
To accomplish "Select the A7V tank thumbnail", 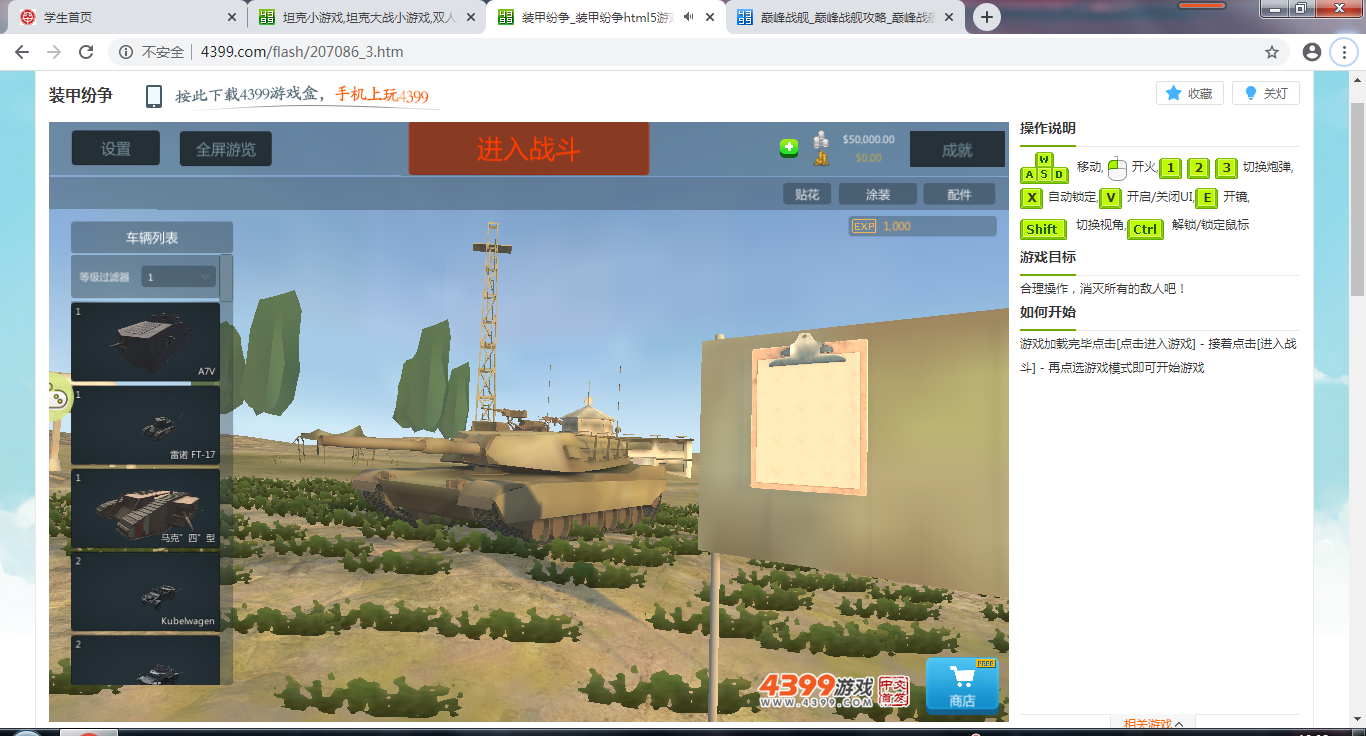I will 146,341.
